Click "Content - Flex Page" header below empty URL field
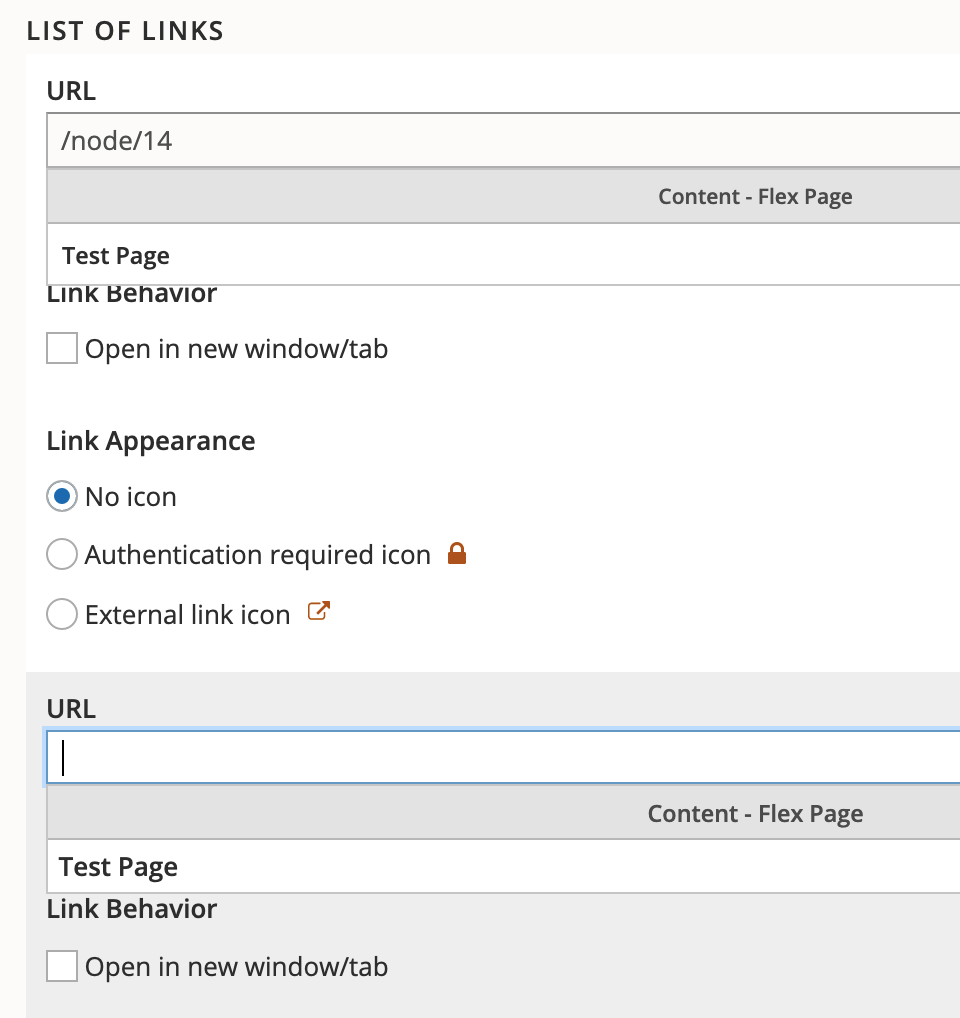 pyautogui.click(x=755, y=814)
